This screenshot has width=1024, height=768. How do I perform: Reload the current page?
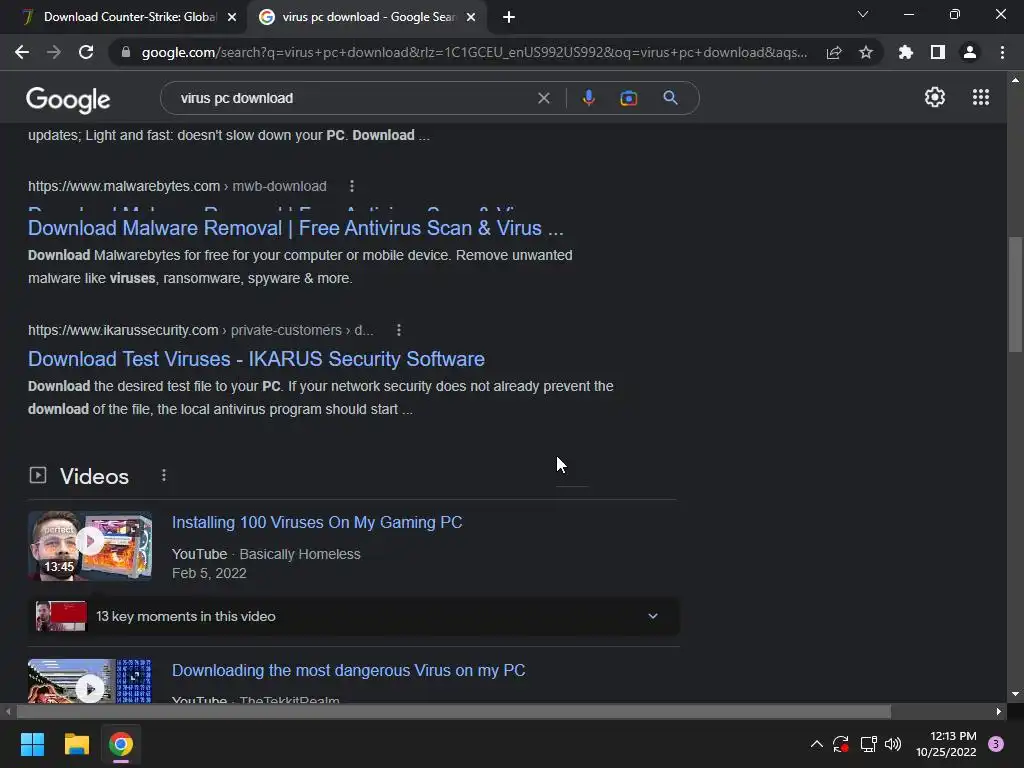point(86,52)
